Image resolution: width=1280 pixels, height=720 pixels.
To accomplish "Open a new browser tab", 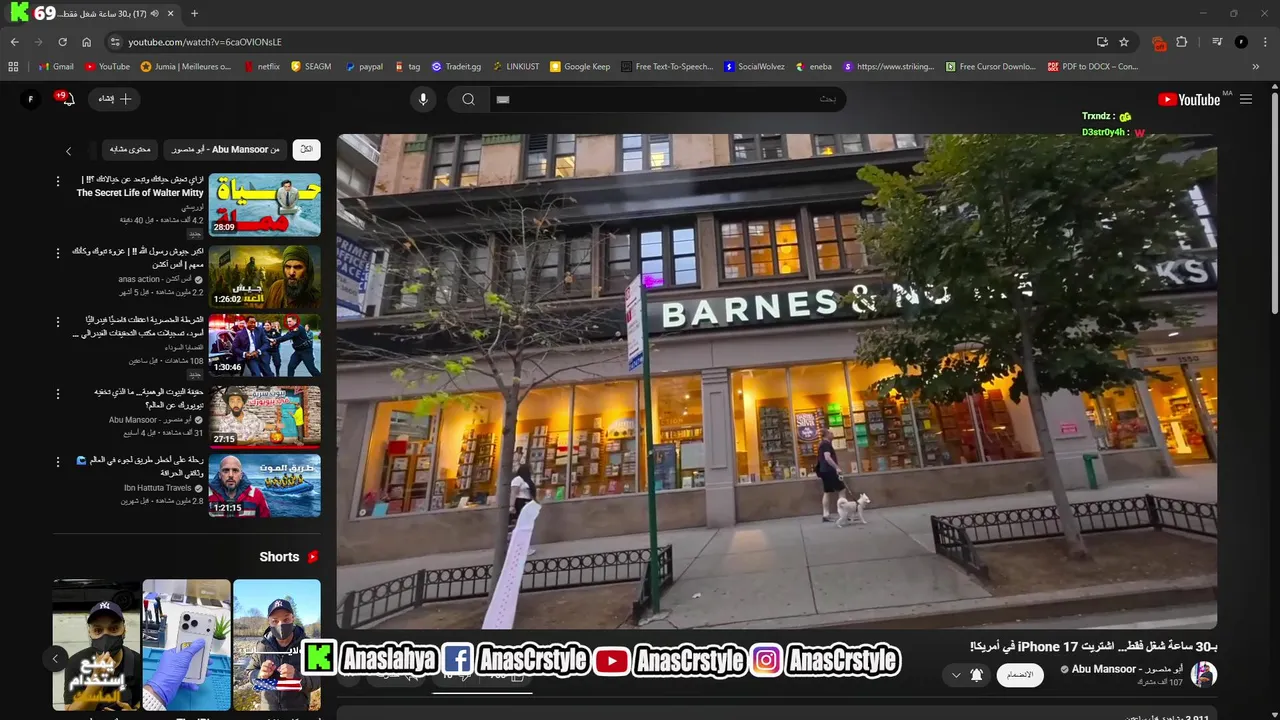I will [194, 14].
